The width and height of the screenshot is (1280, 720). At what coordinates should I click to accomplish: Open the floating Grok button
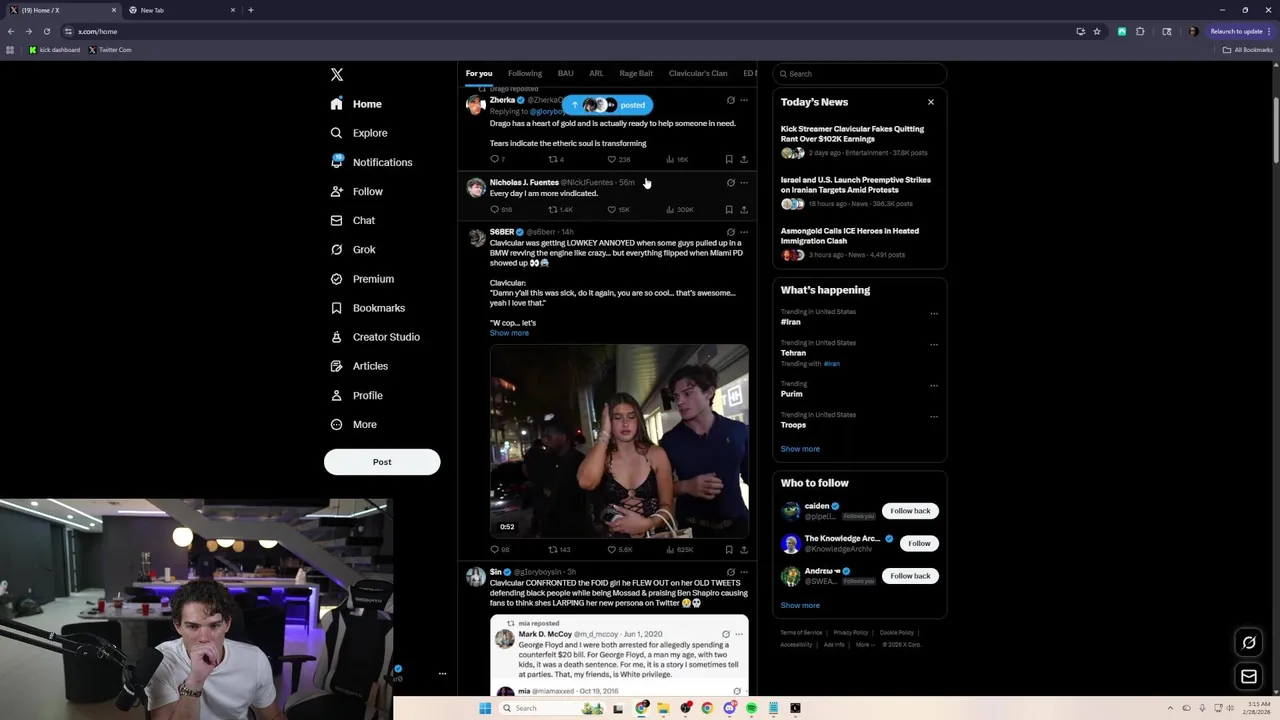(1249, 642)
